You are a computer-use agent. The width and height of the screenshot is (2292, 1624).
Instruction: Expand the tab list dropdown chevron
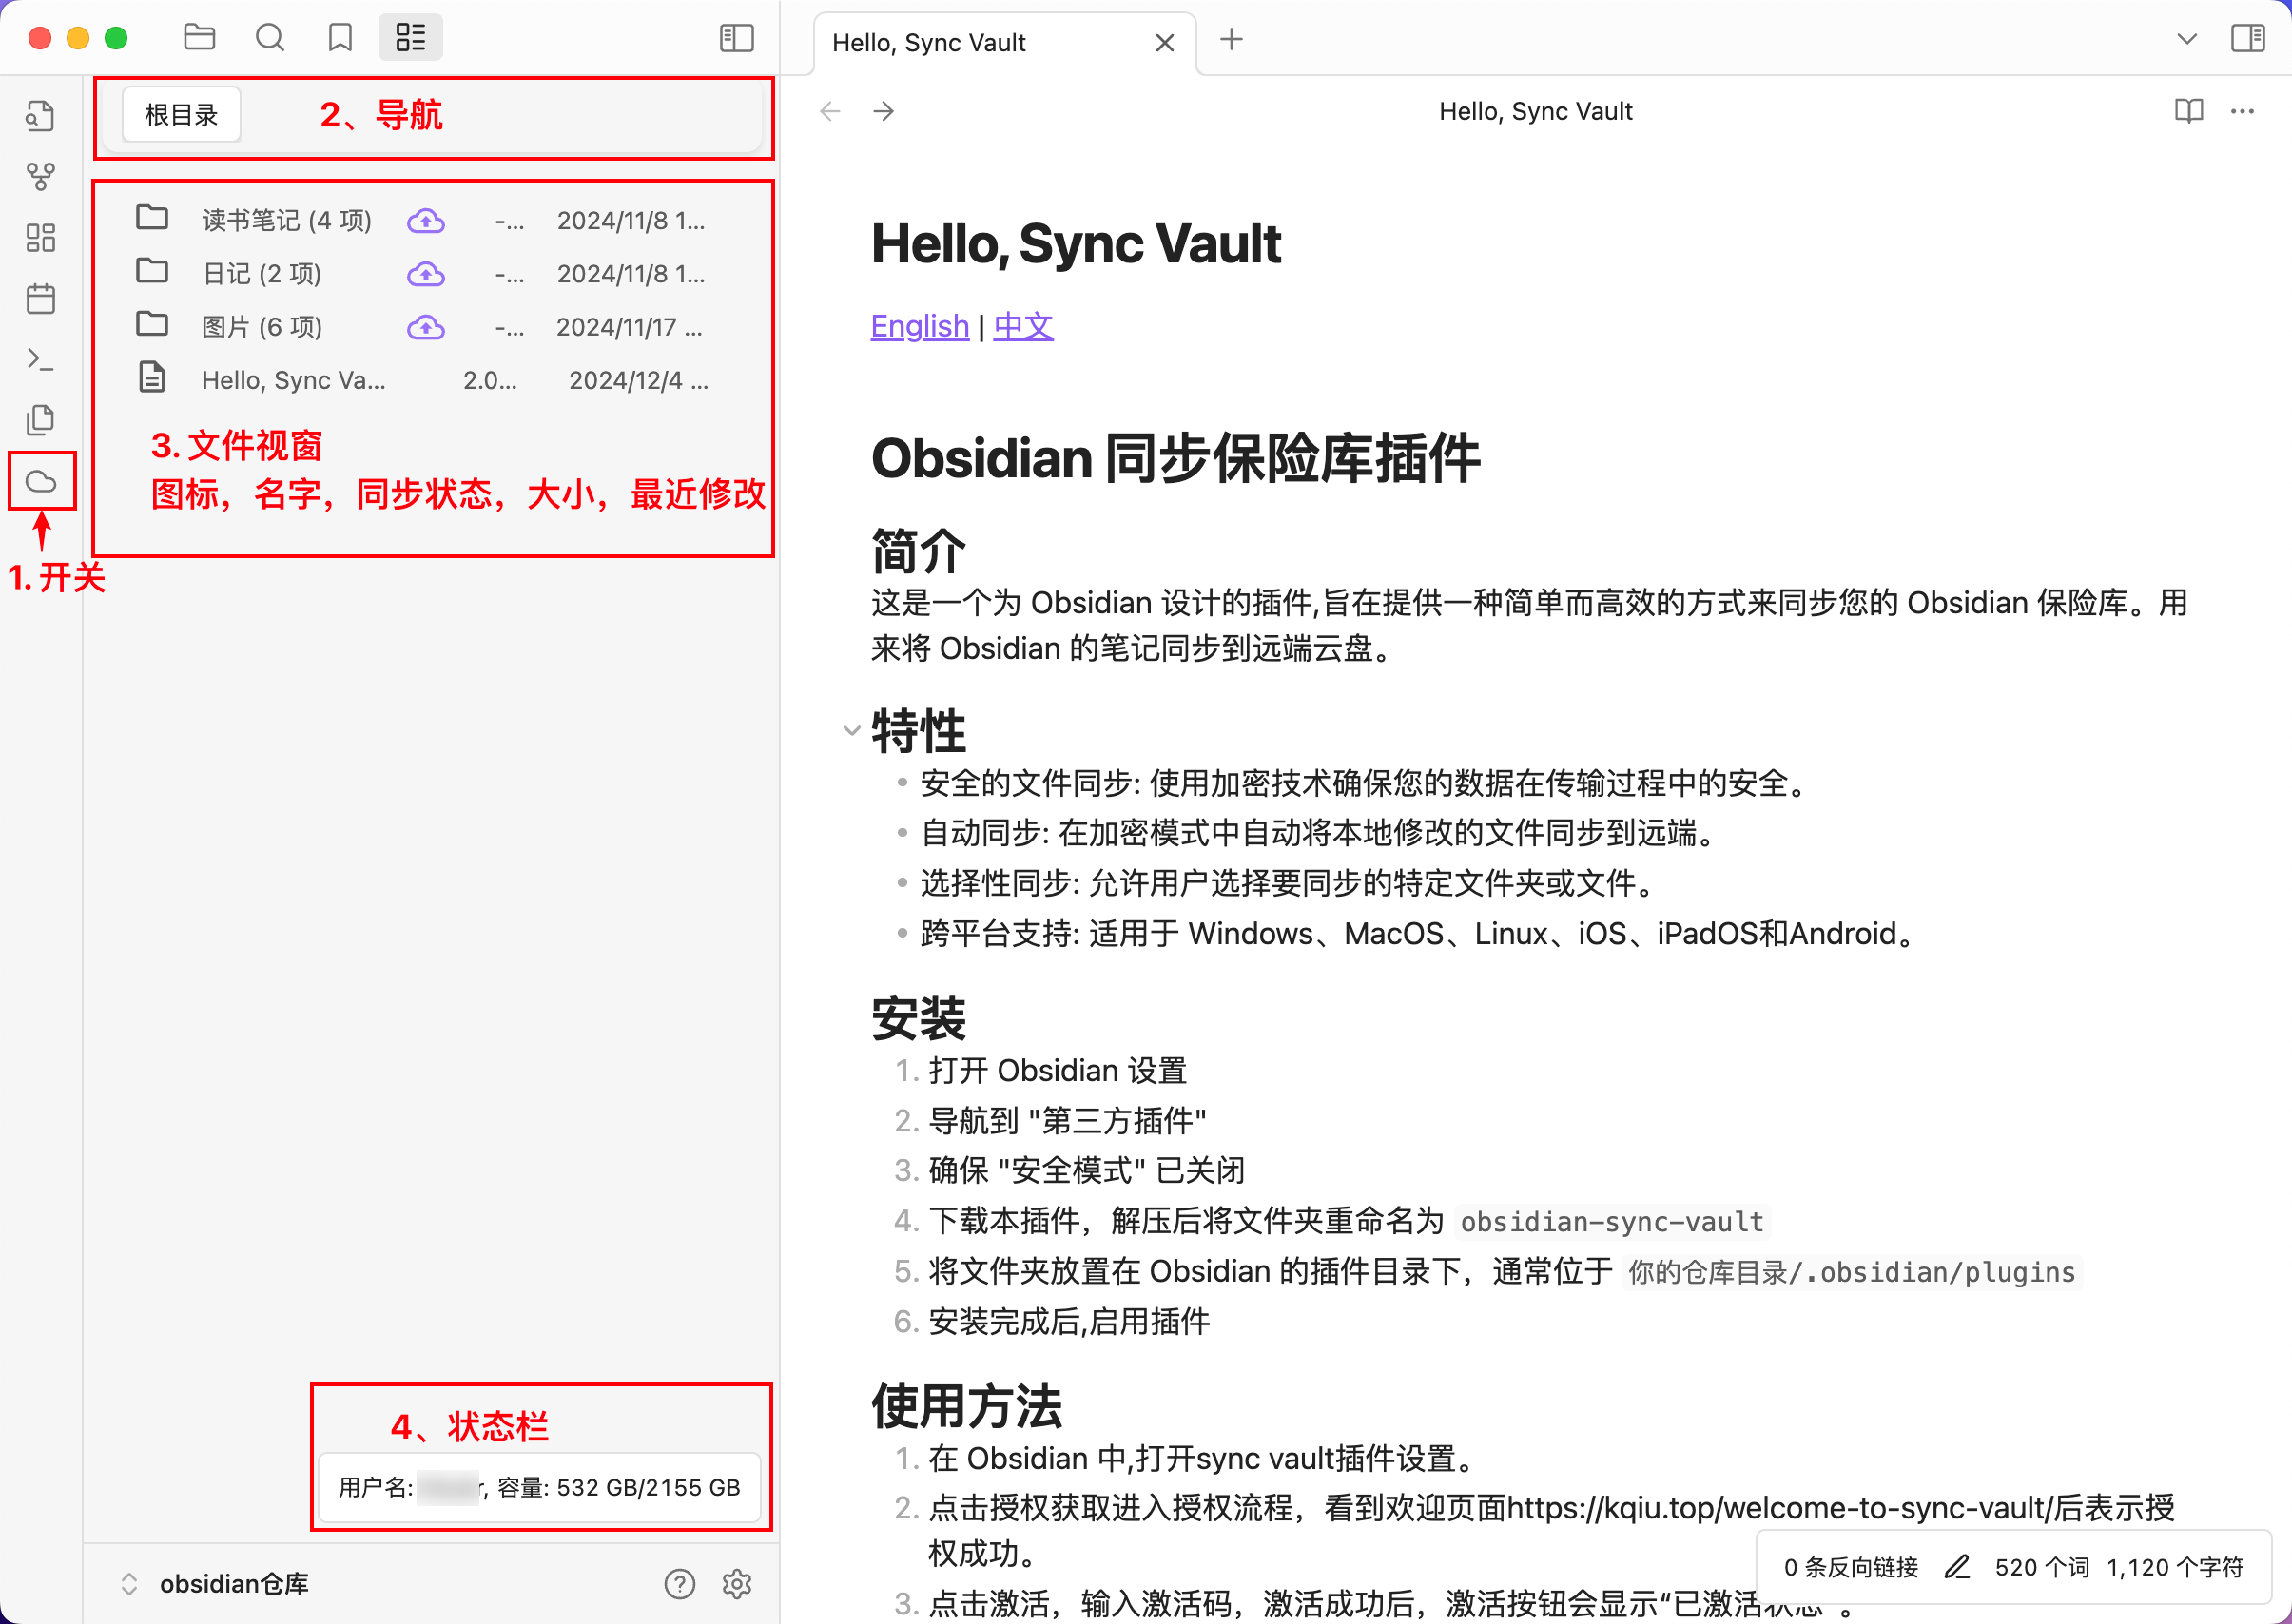pos(2186,39)
